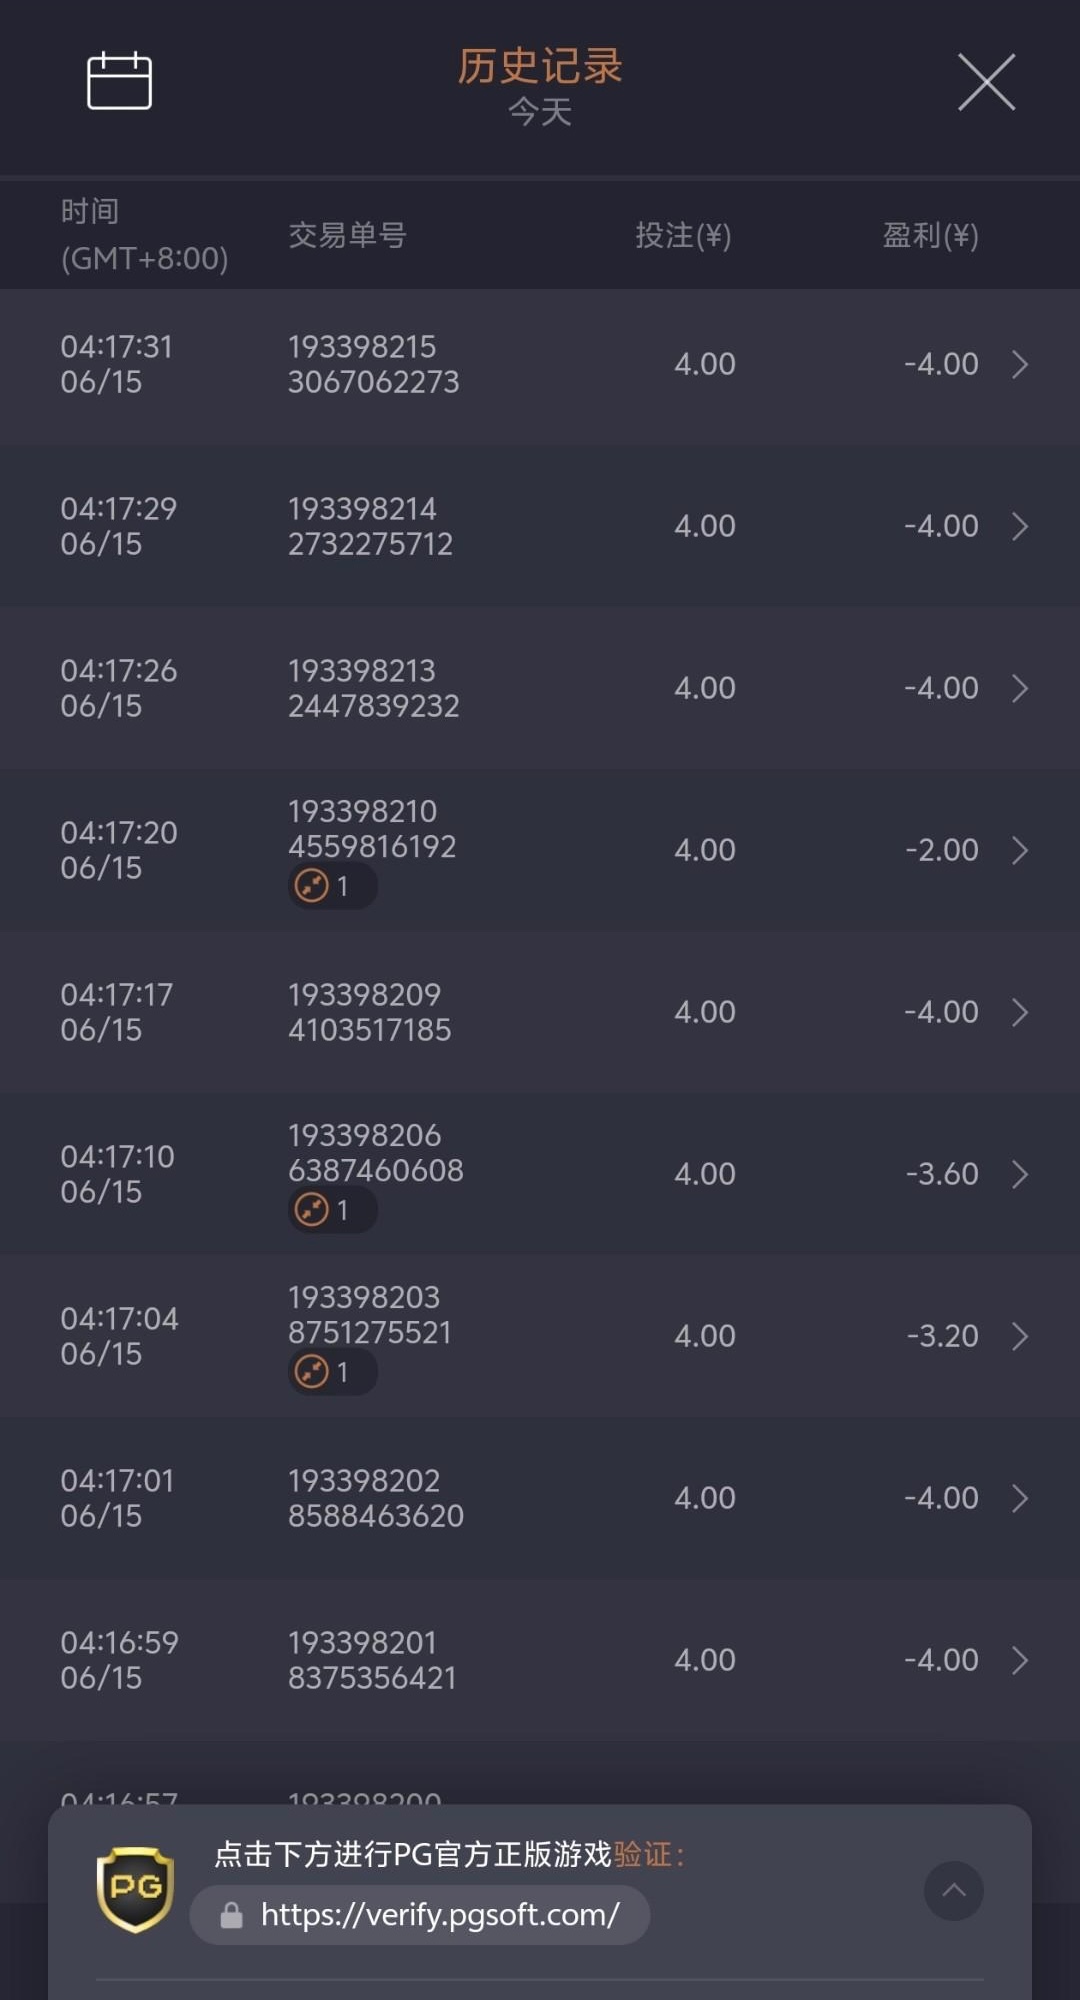The width and height of the screenshot is (1080, 2000).
Task: Close the history records panel
Action: coord(986,82)
